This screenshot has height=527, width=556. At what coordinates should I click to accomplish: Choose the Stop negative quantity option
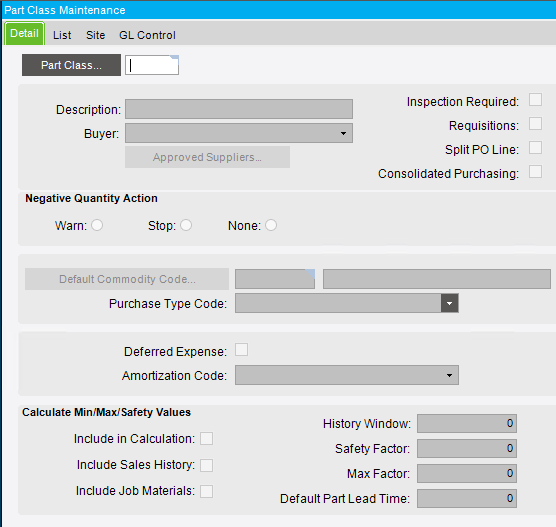[x=186, y=225]
